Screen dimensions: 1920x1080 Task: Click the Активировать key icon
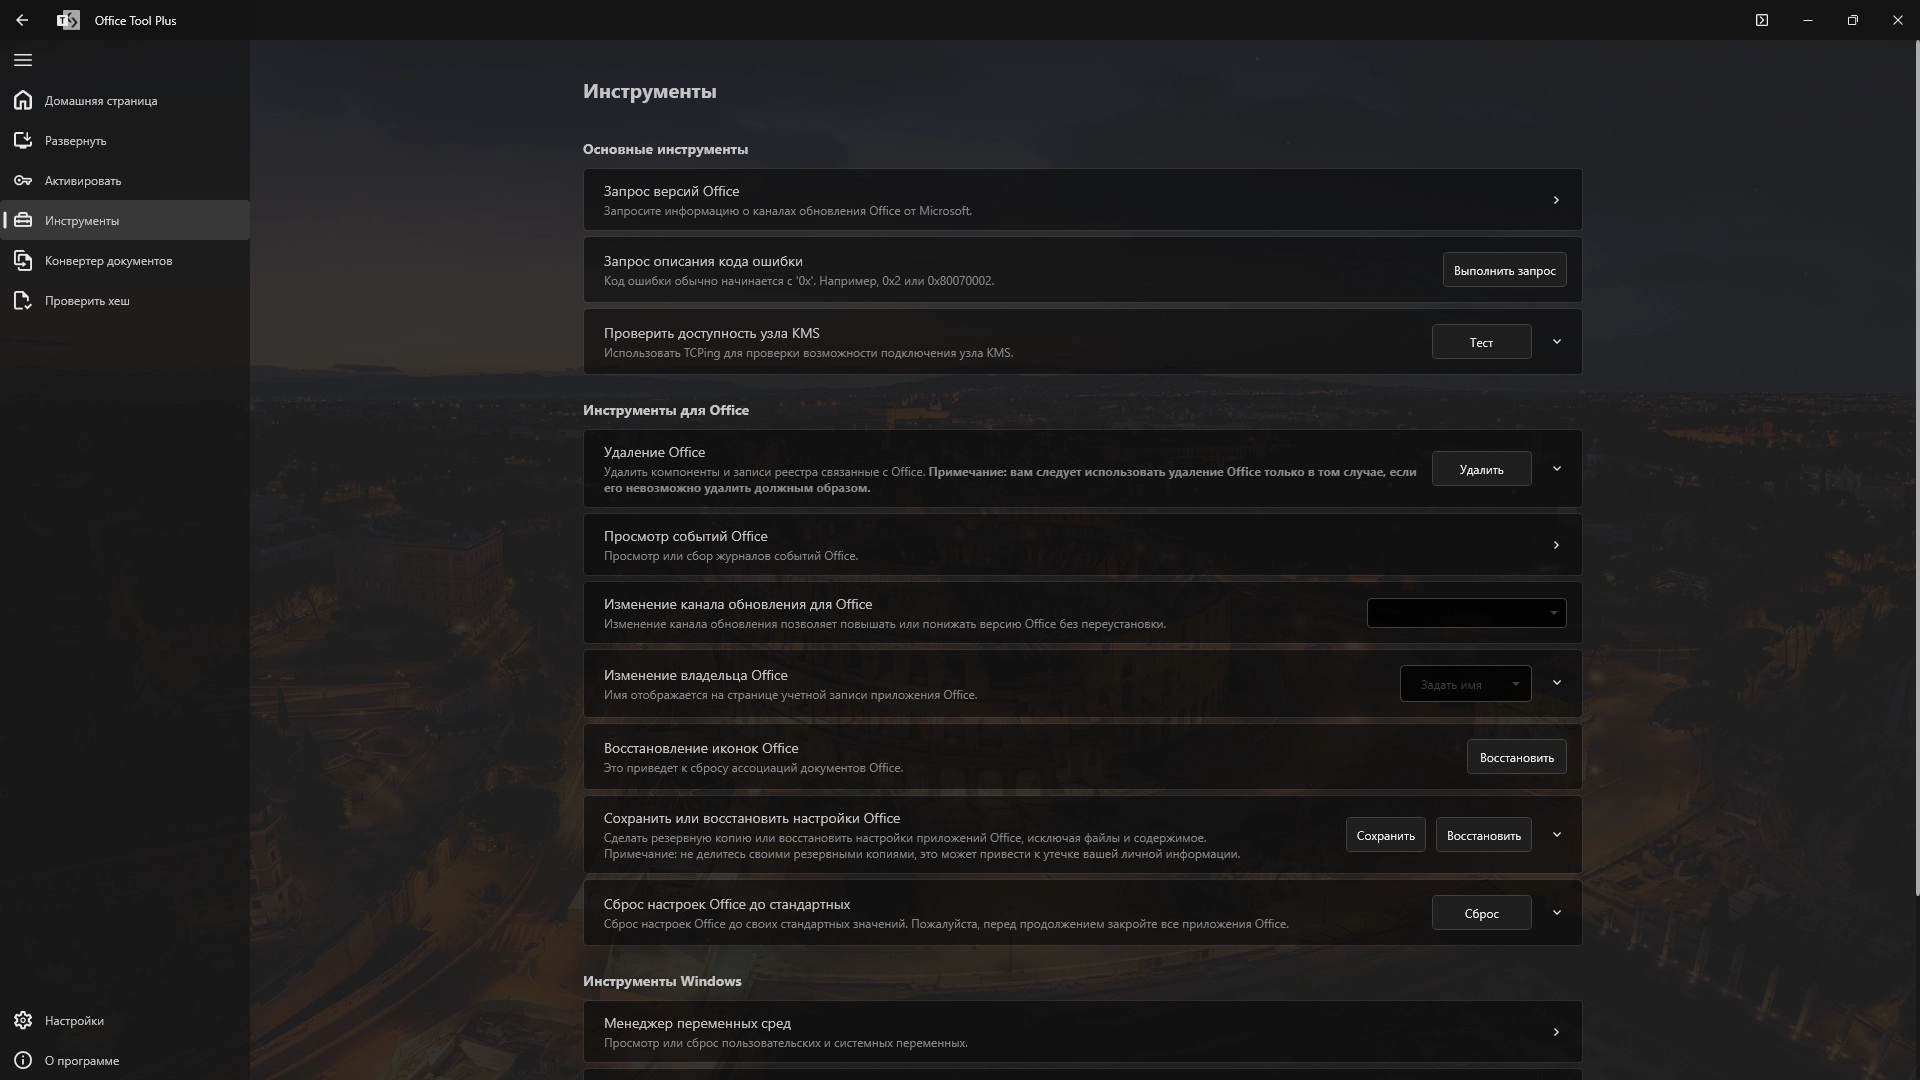point(23,180)
